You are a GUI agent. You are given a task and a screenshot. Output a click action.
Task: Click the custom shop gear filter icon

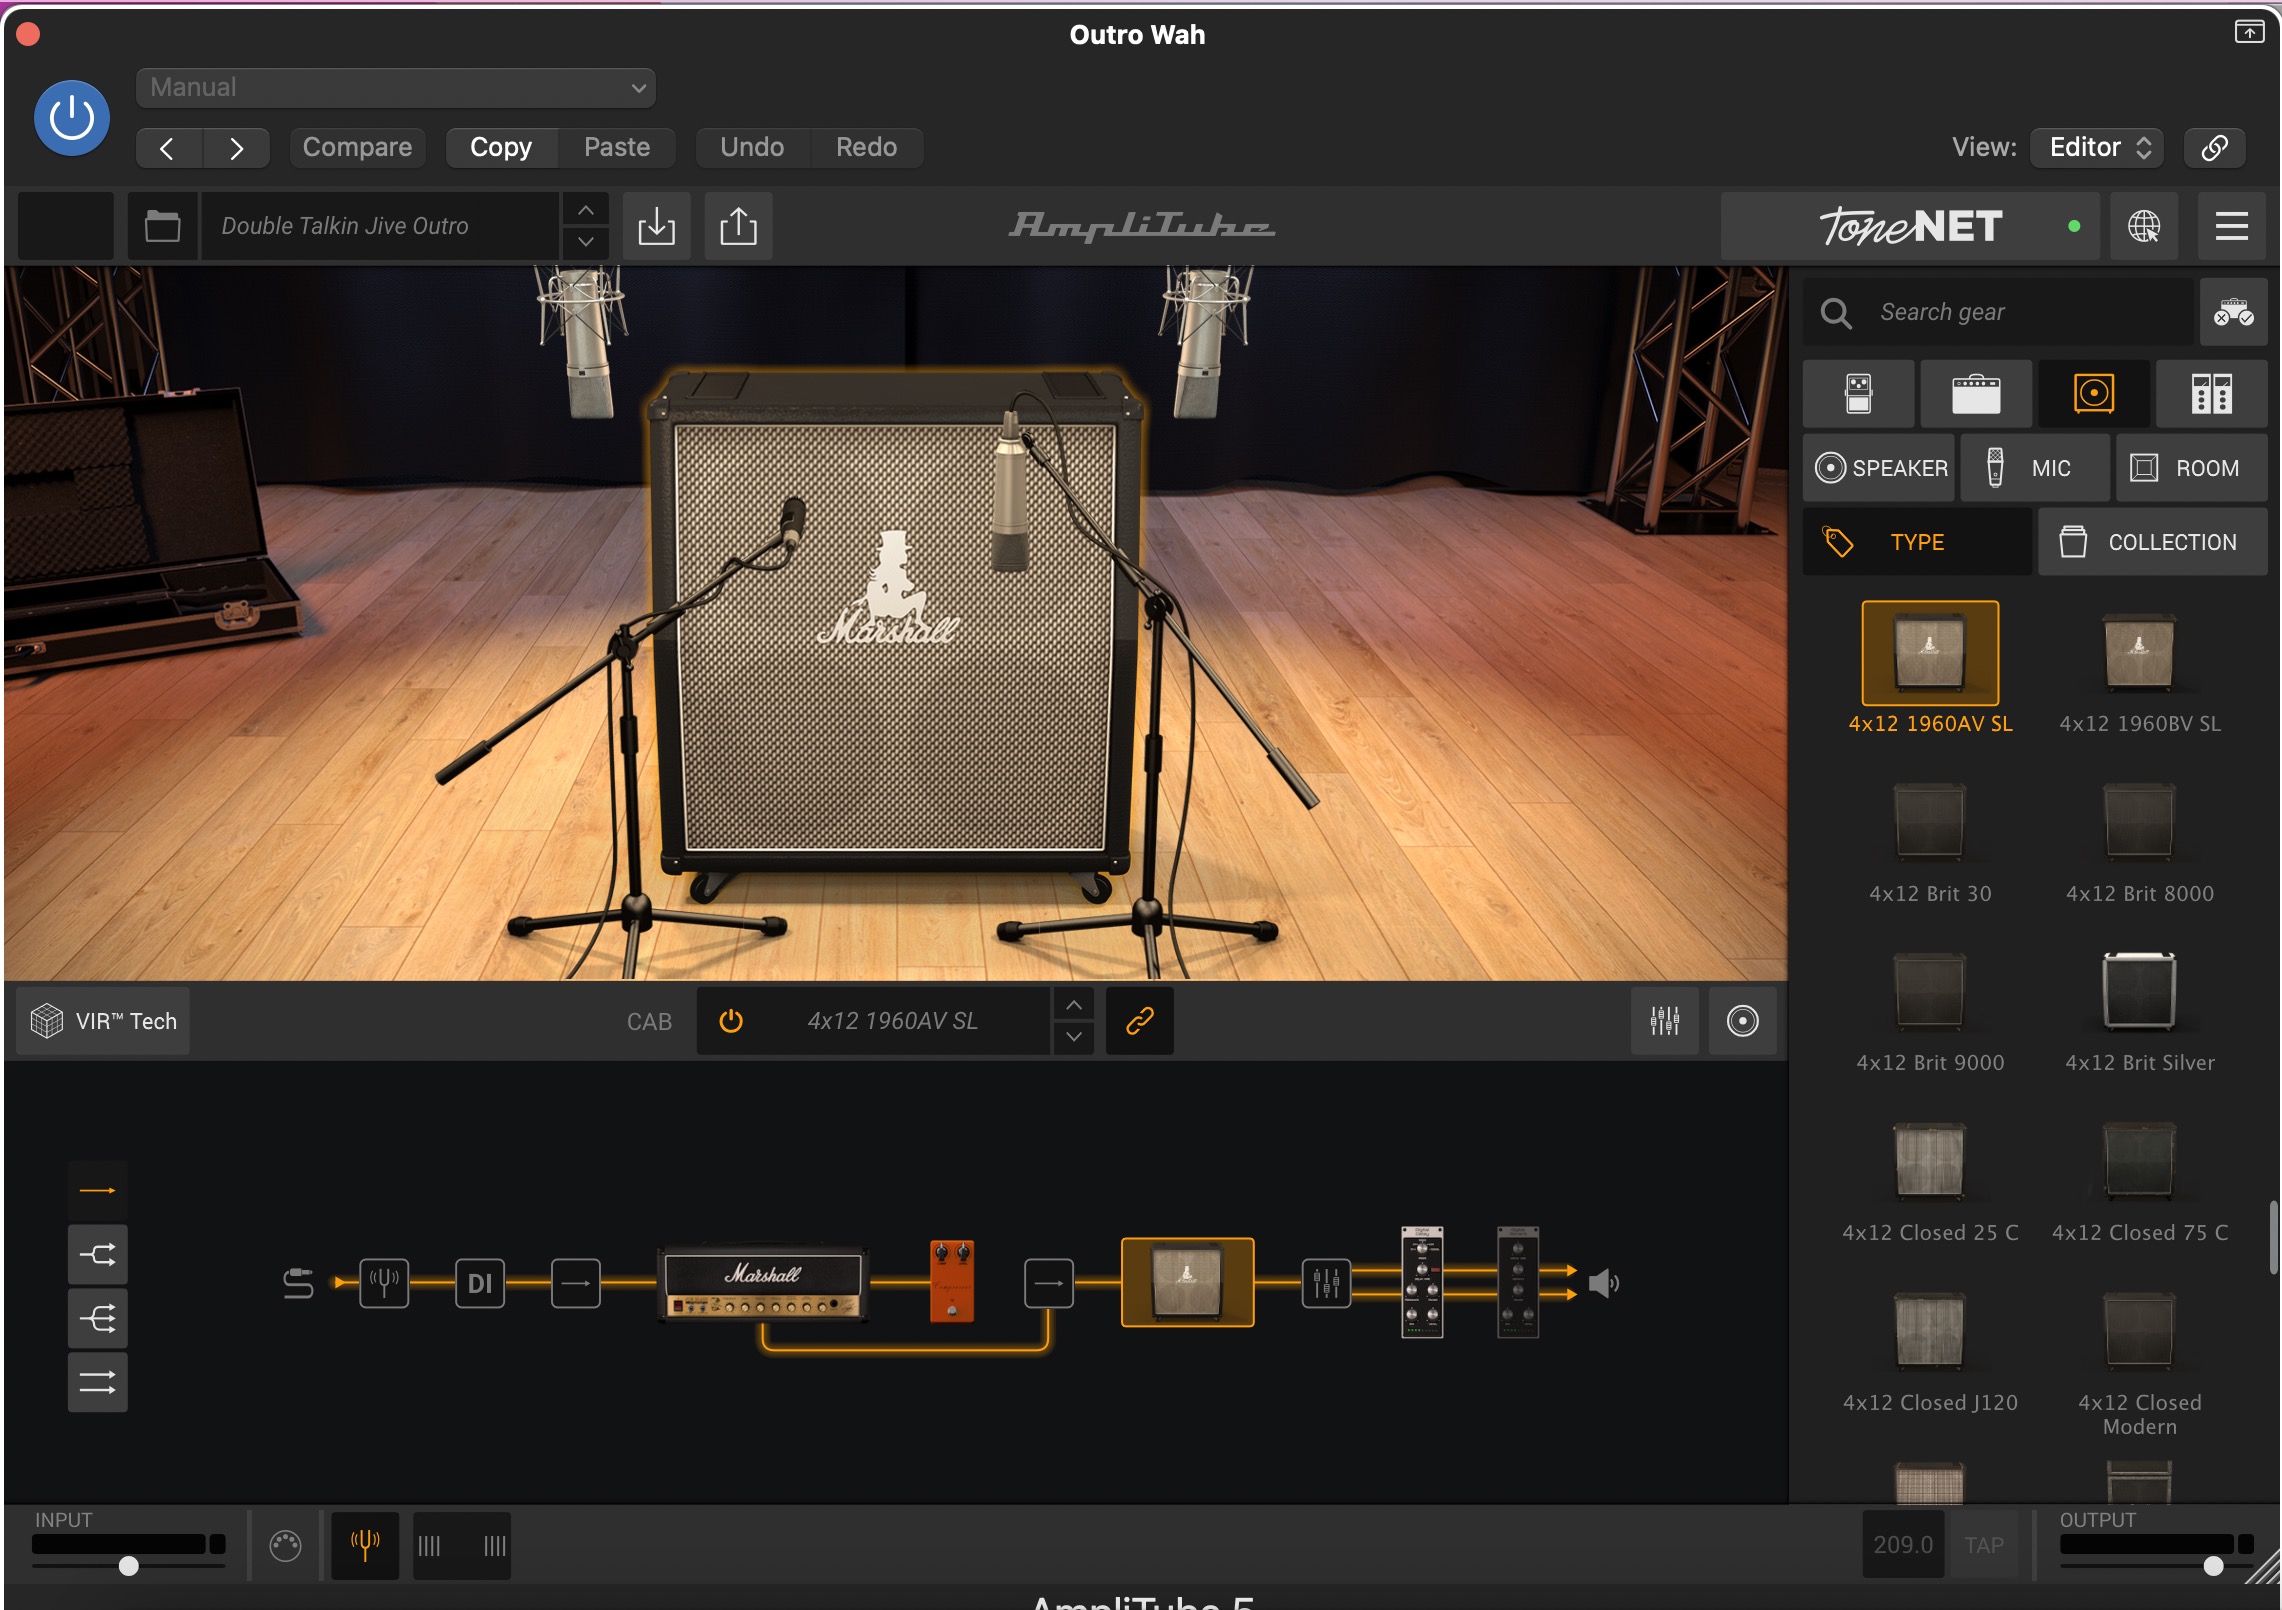point(2233,312)
